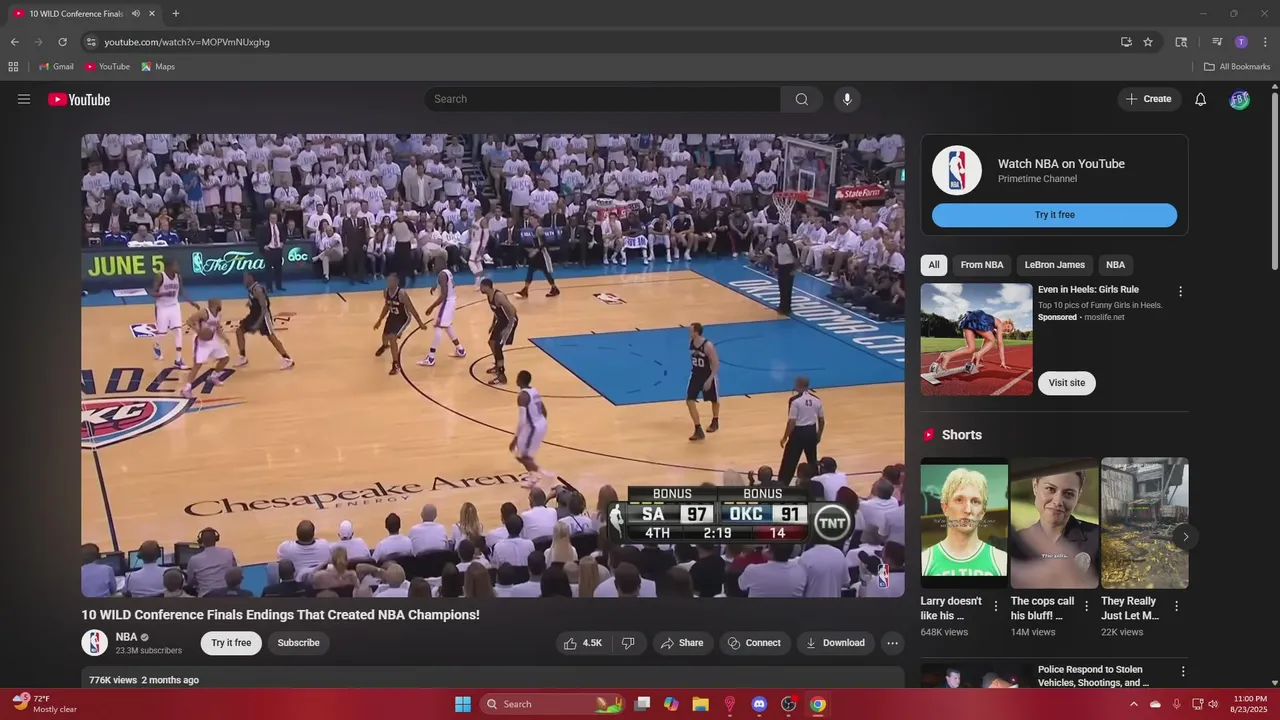
Task: Open File Explorer from the taskbar
Action: (700, 704)
